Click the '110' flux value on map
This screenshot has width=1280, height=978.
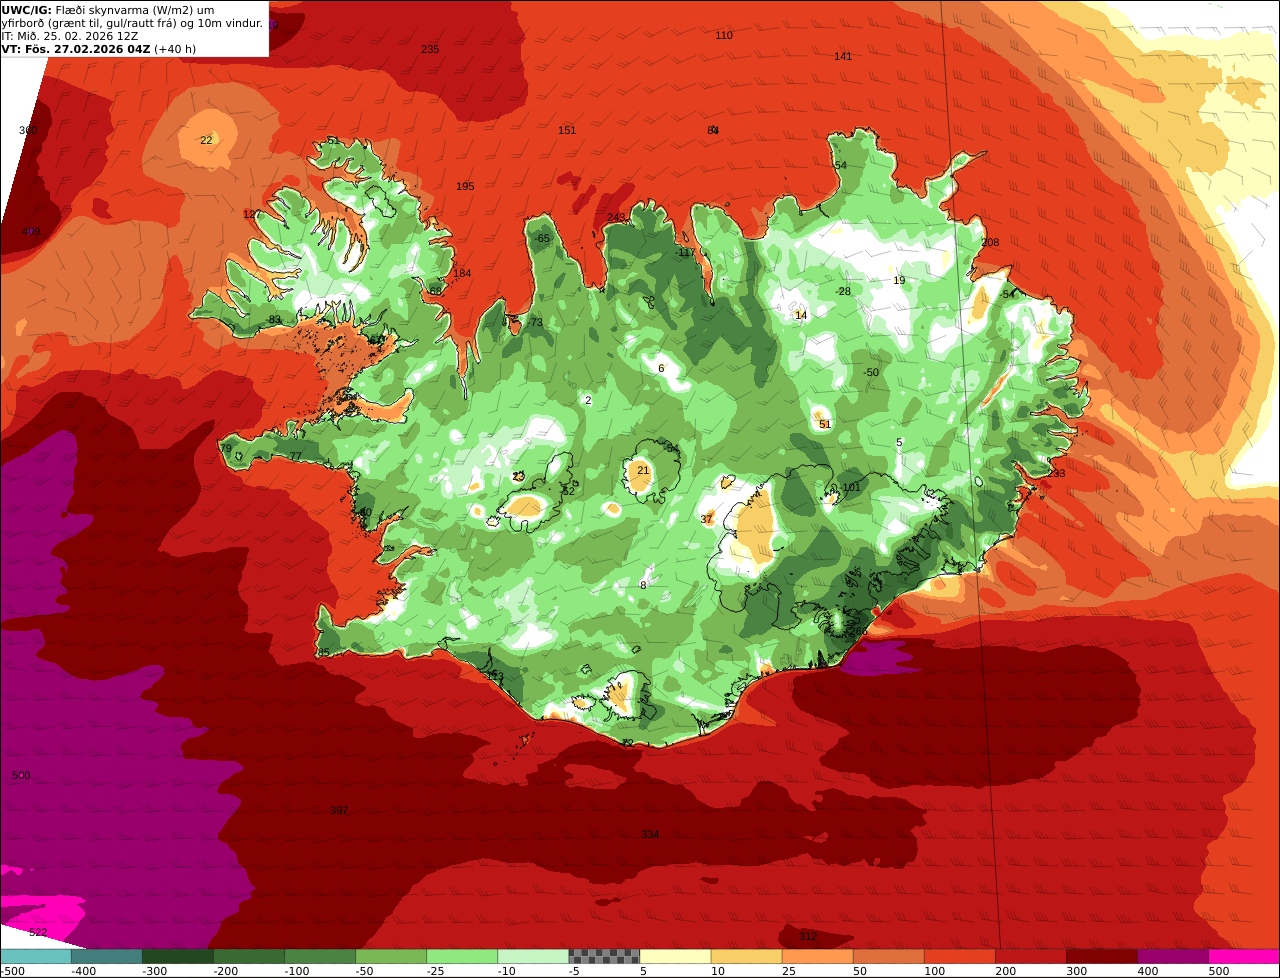724,35
